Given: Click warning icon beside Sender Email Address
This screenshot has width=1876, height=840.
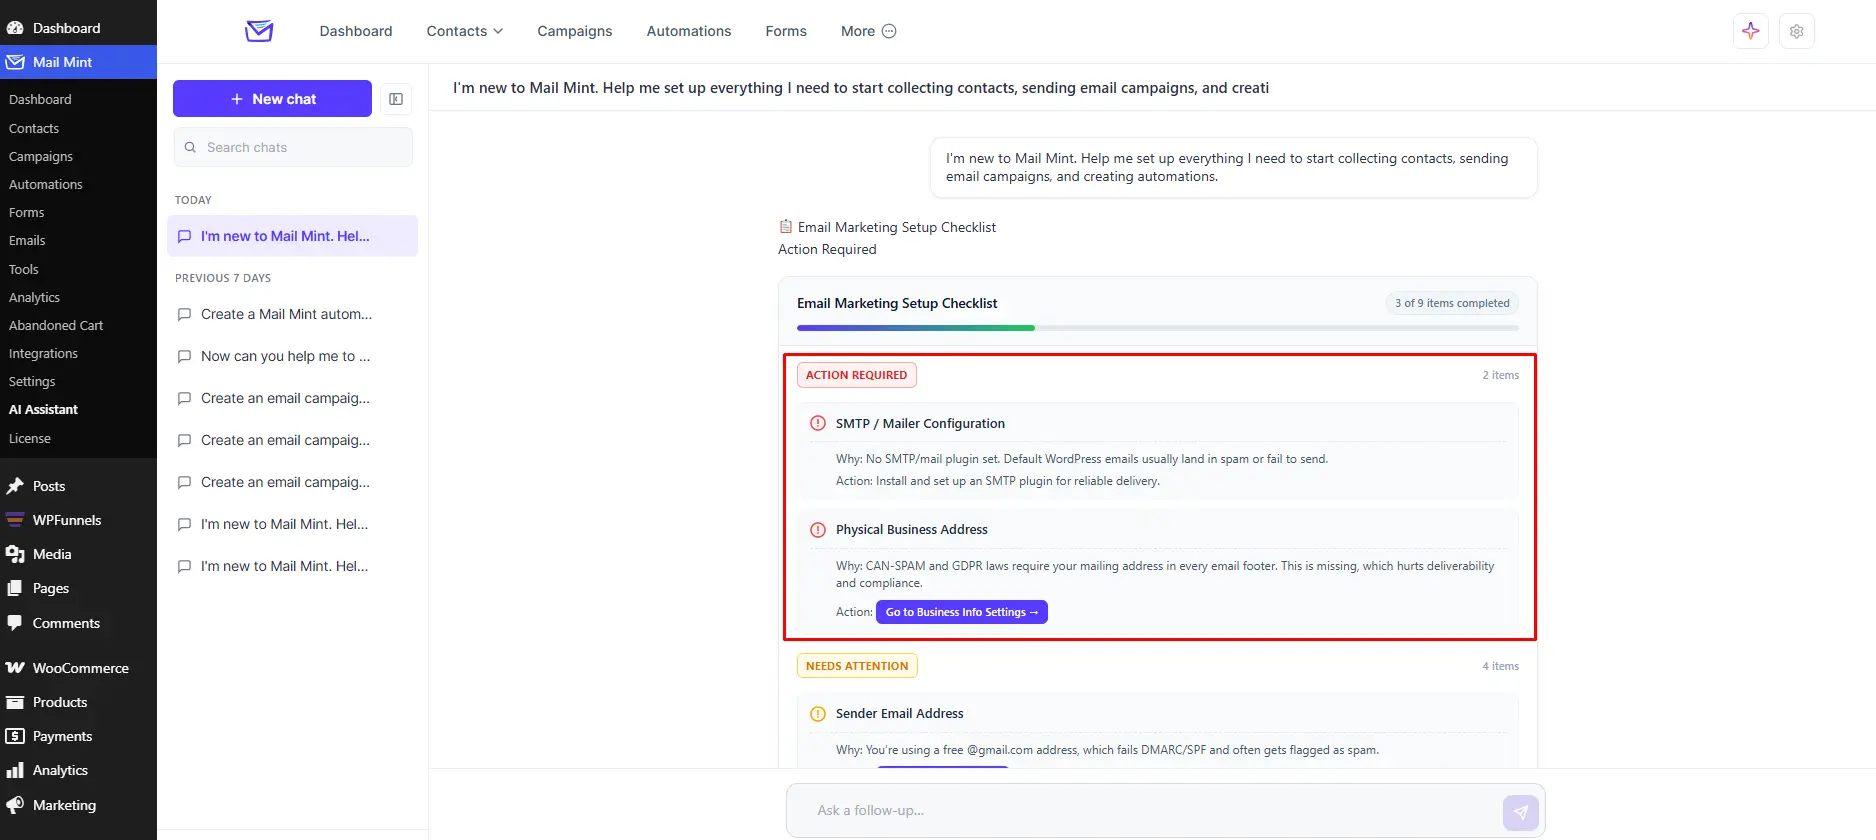Looking at the screenshot, I should (x=818, y=714).
